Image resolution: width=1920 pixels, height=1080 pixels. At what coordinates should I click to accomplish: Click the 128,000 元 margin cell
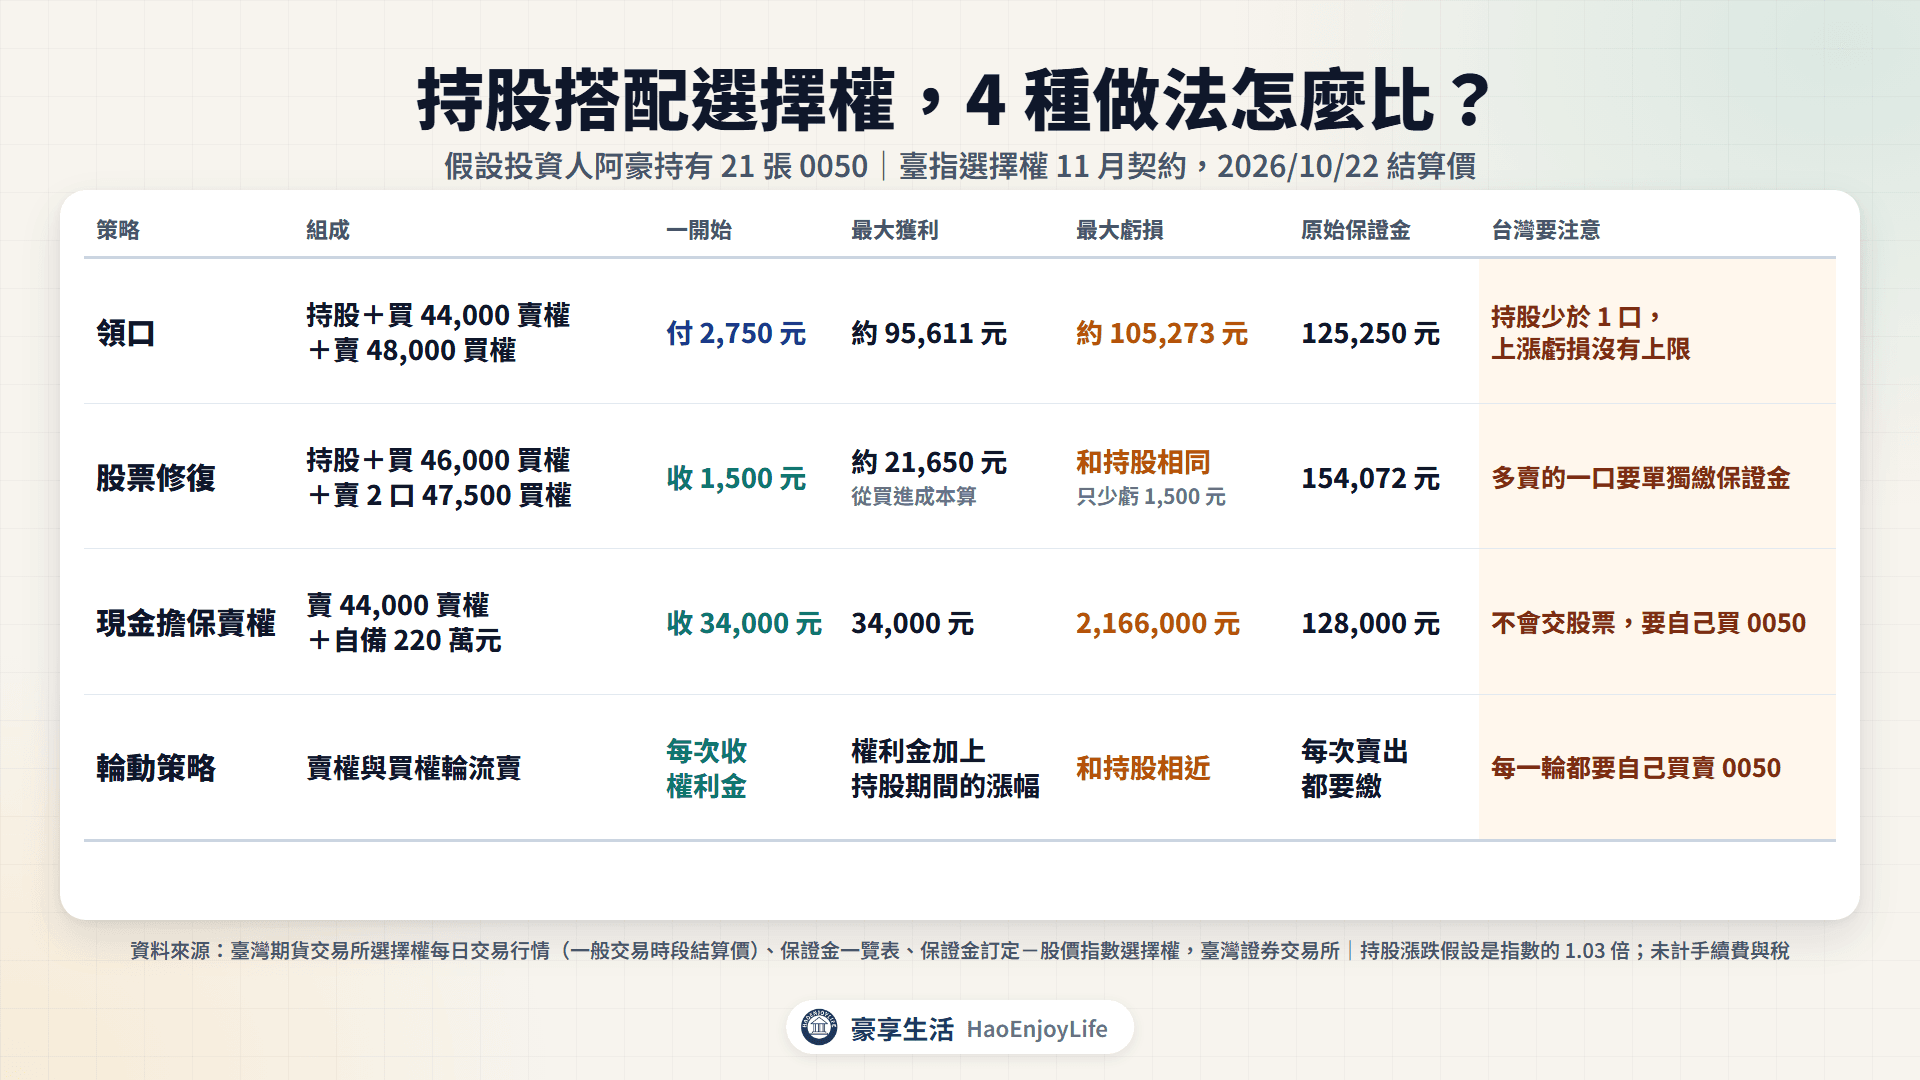1371,623
